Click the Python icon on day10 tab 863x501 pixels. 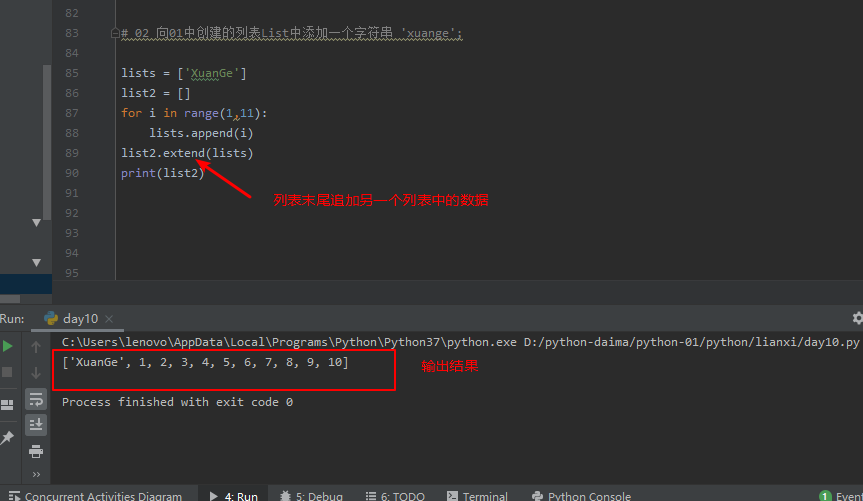pyautogui.click(x=51, y=318)
